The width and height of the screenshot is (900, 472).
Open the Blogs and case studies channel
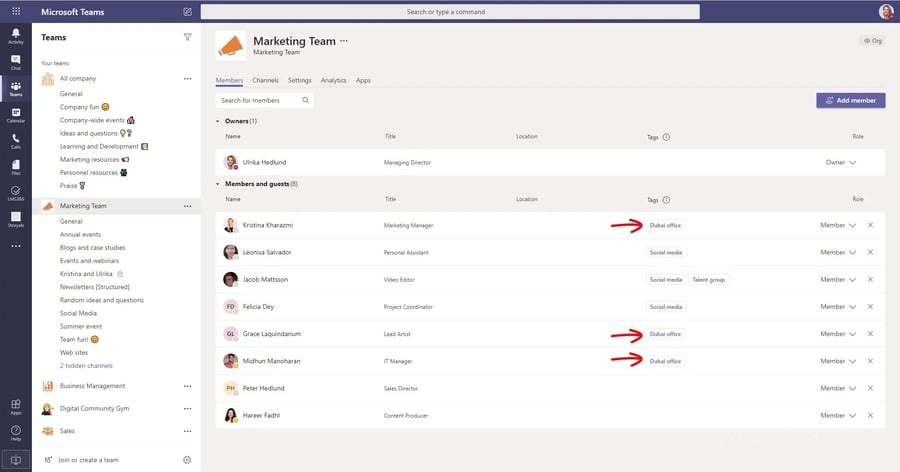coord(92,247)
